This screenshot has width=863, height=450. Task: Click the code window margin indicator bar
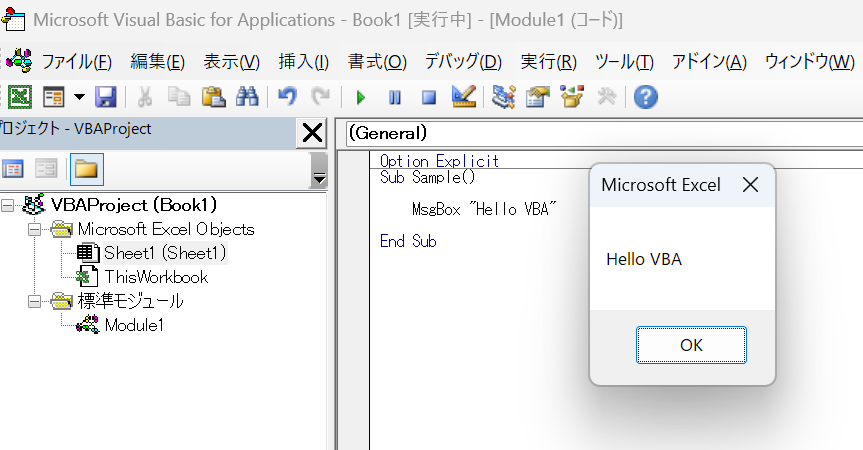(x=353, y=300)
